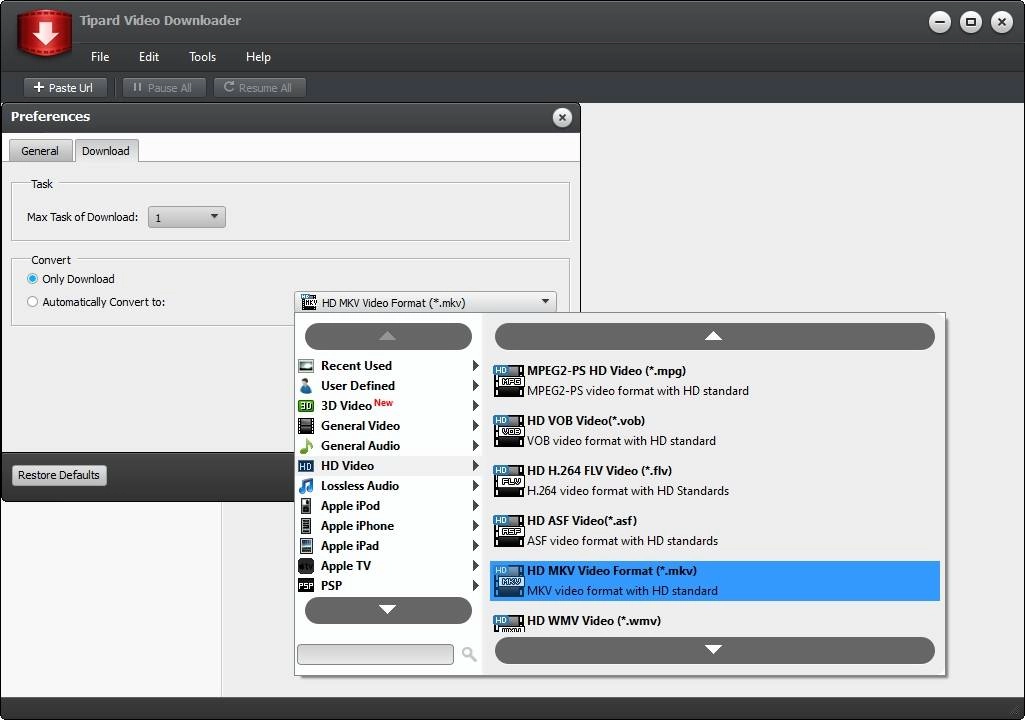Select the Automatically Convert to option
1025x720 pixels.
coord(32,302)
